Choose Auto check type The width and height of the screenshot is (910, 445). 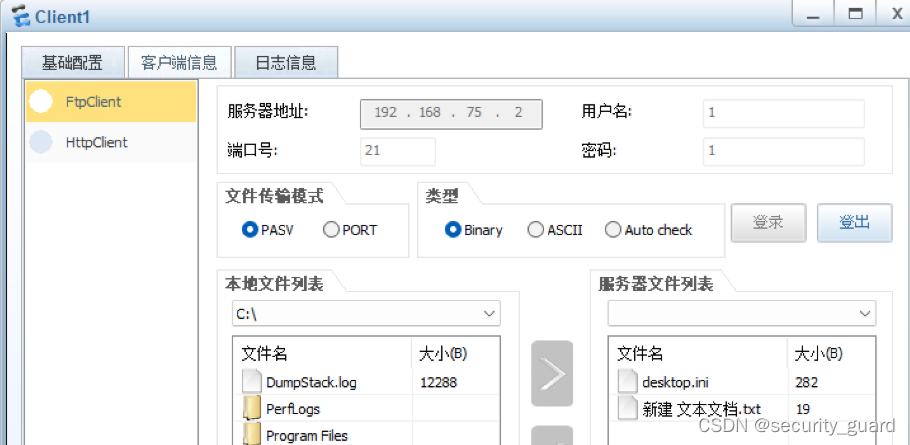(x=648, y=230)
